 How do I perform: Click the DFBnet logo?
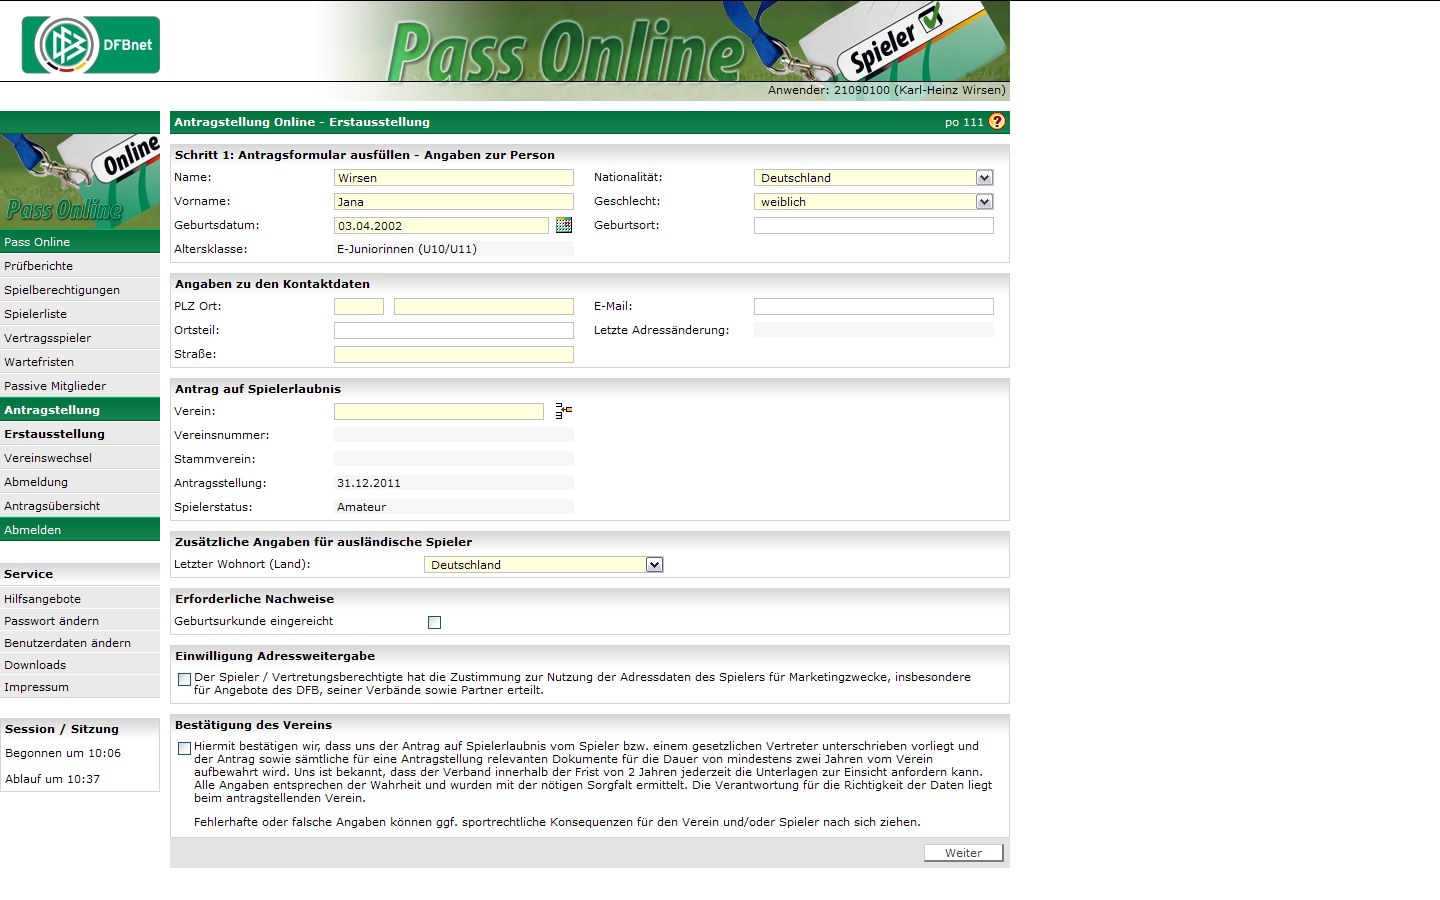coord(91,45)
